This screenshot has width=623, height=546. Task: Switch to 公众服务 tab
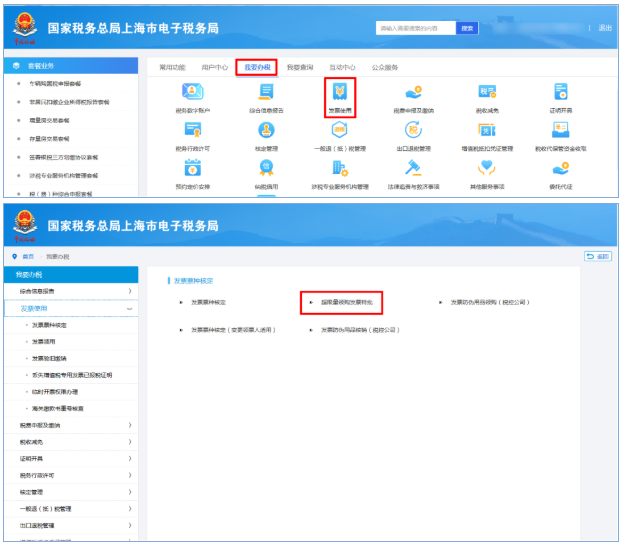click(x=385, y=67)
